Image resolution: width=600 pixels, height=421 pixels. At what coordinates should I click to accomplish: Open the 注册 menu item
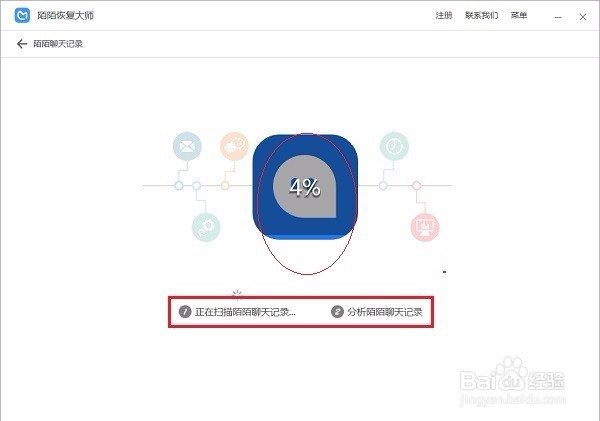(x=444, y=15)
